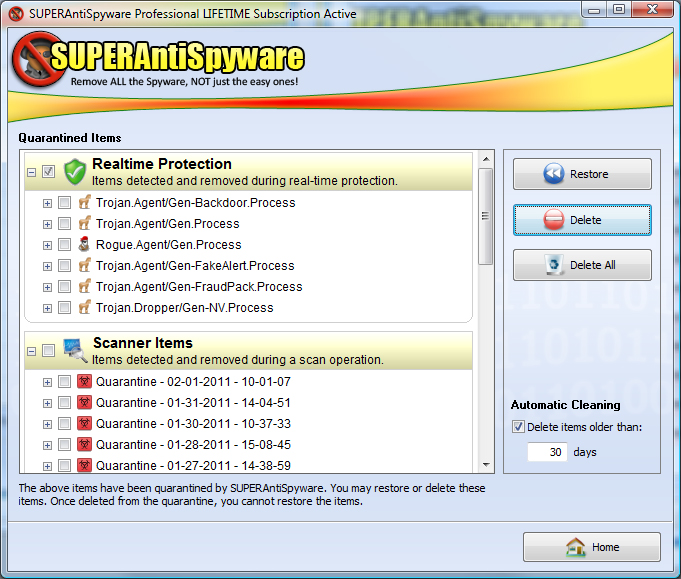Select checkbox for Quarantine 01-27-2011 - 14-38-59
This screenshot has width=681, height=579.
click(x=64, y=466)
